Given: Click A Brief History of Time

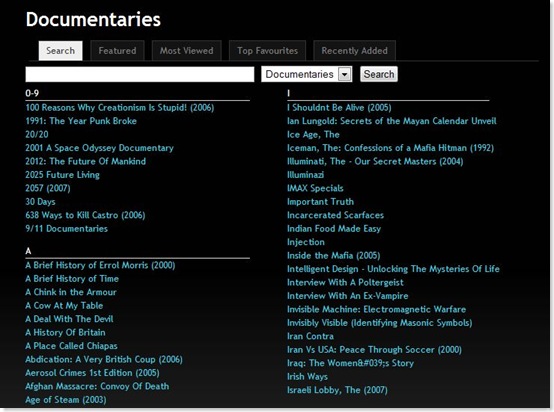Looking at the screenshot, I should coord(72,278).
